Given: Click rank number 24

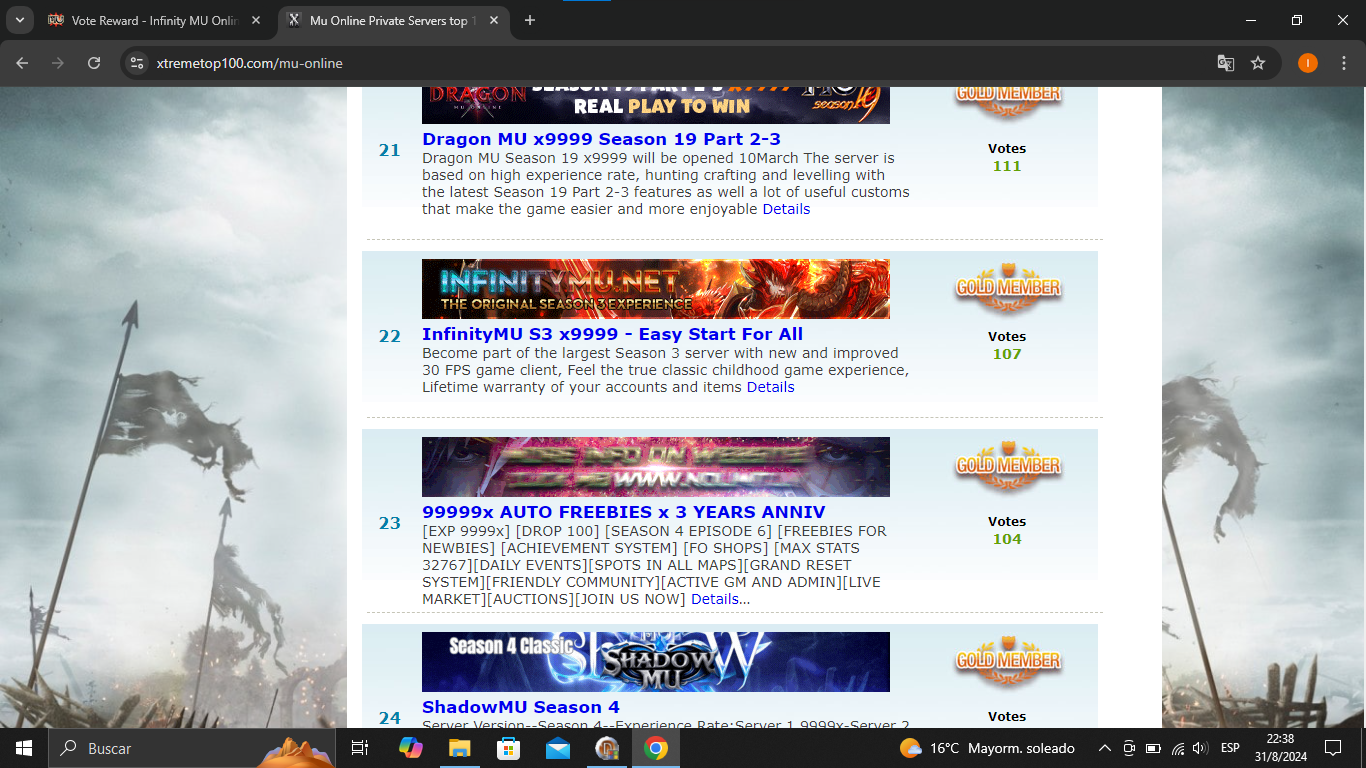Looking at the screenshot, I should [389, 718].
